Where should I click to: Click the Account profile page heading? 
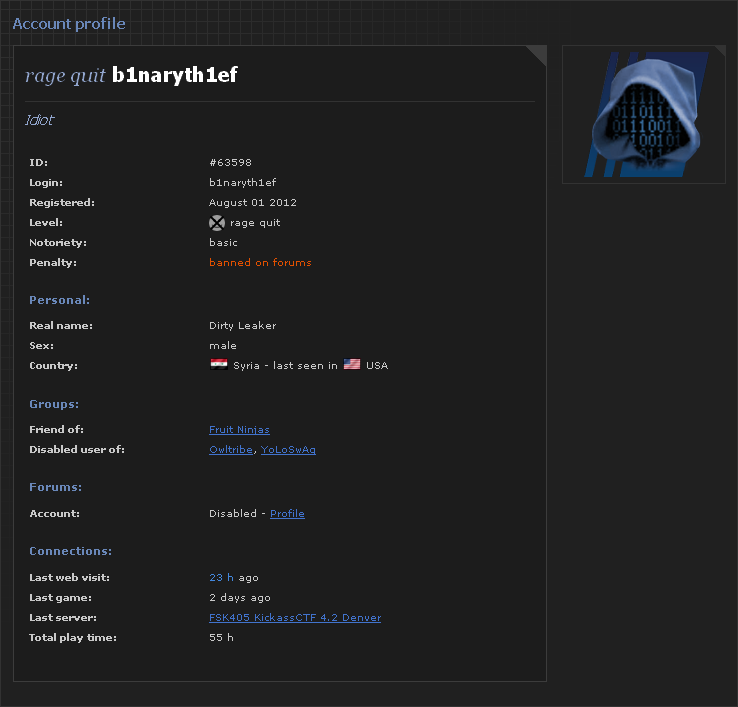coord(69,23)
